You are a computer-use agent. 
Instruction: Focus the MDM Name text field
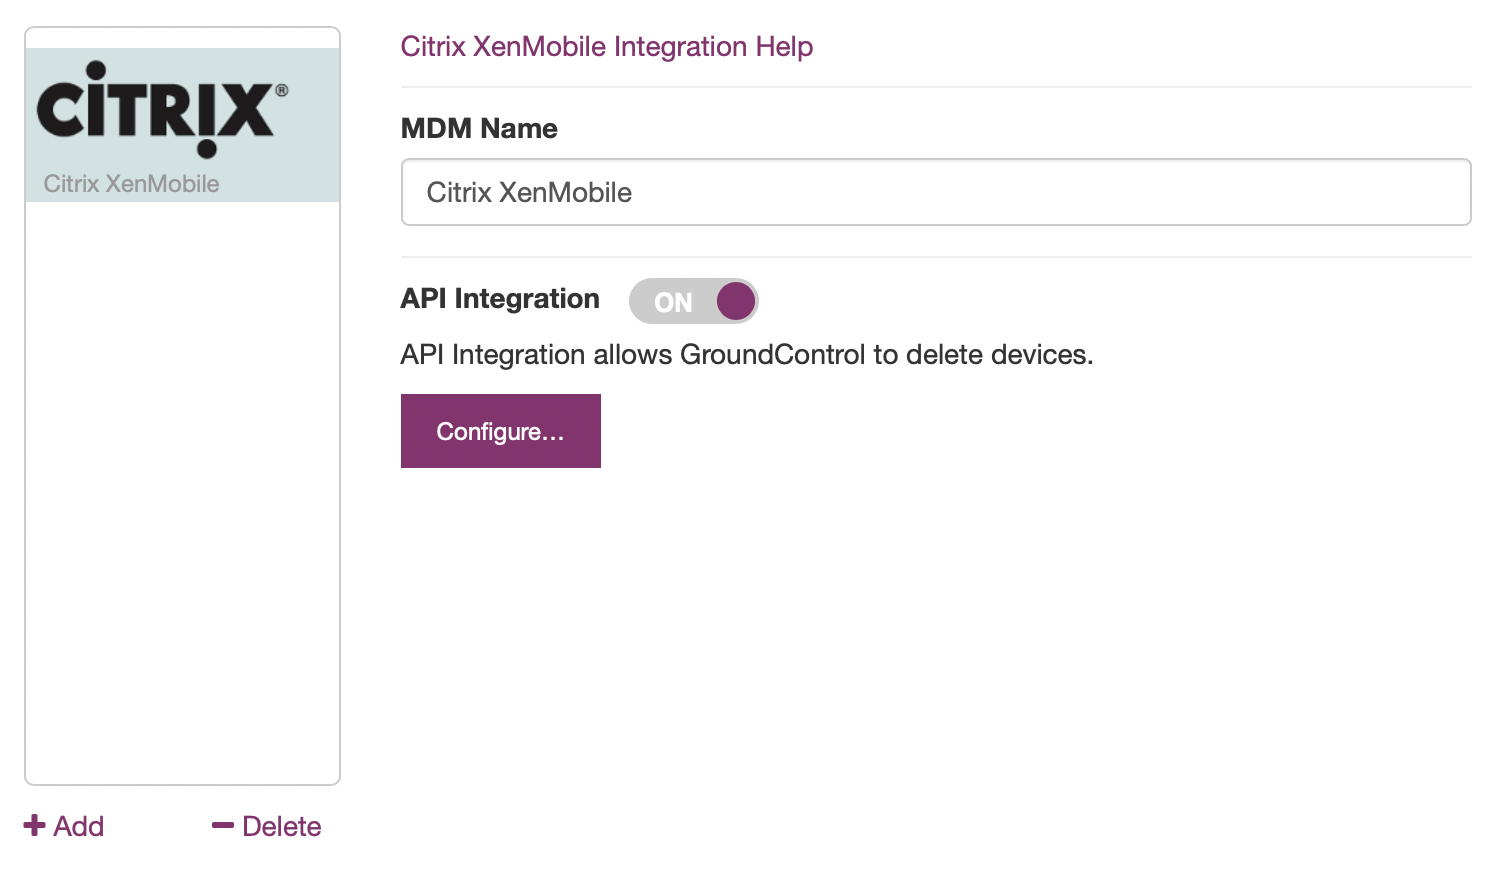936,192
